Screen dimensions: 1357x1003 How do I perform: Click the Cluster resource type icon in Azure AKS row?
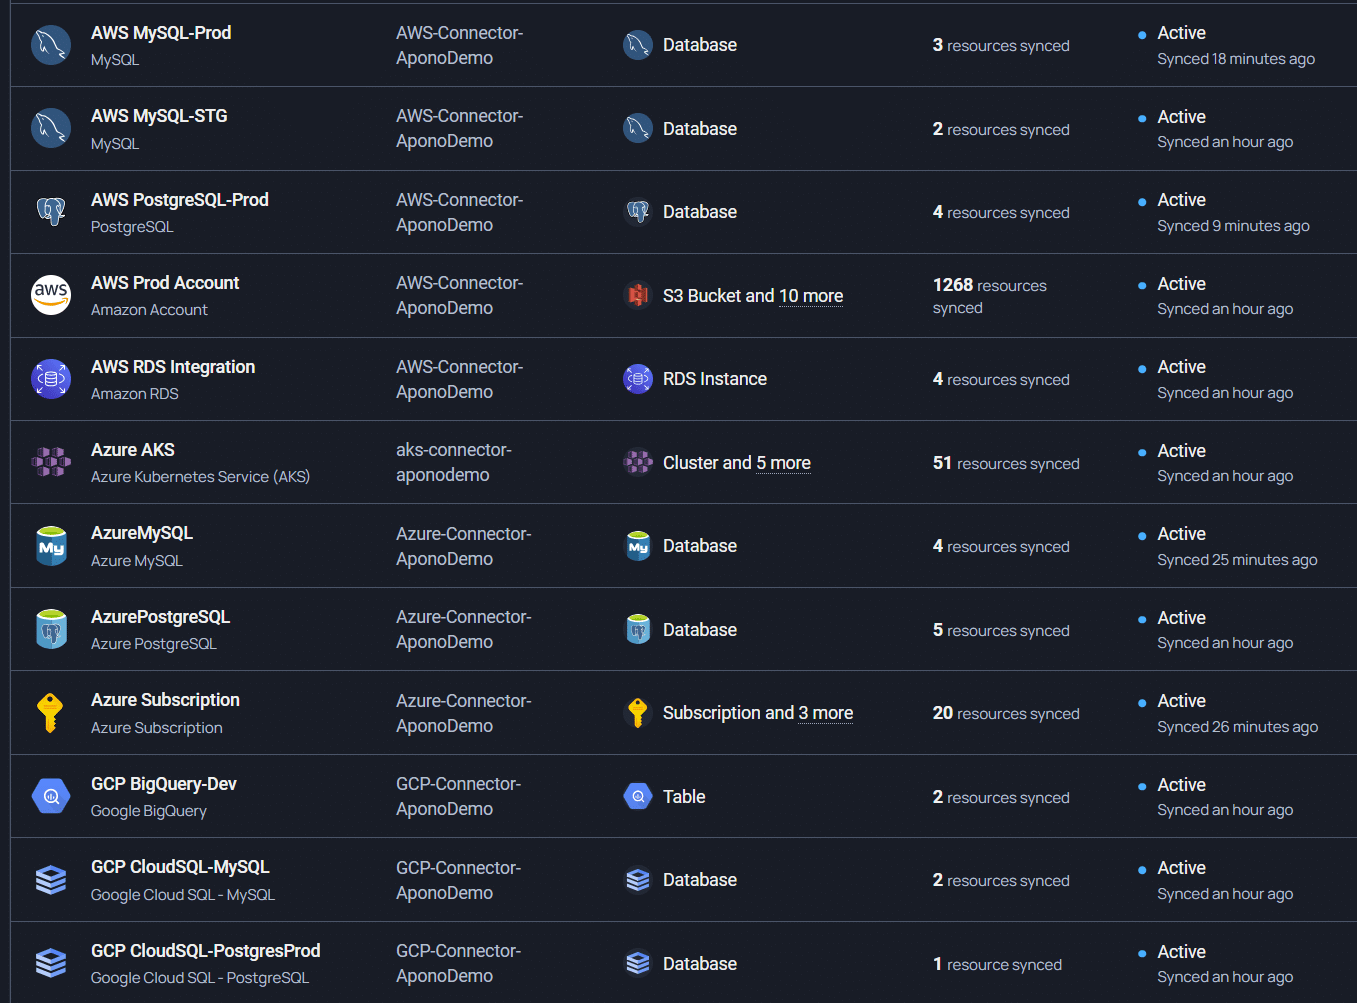click(638, 462)
